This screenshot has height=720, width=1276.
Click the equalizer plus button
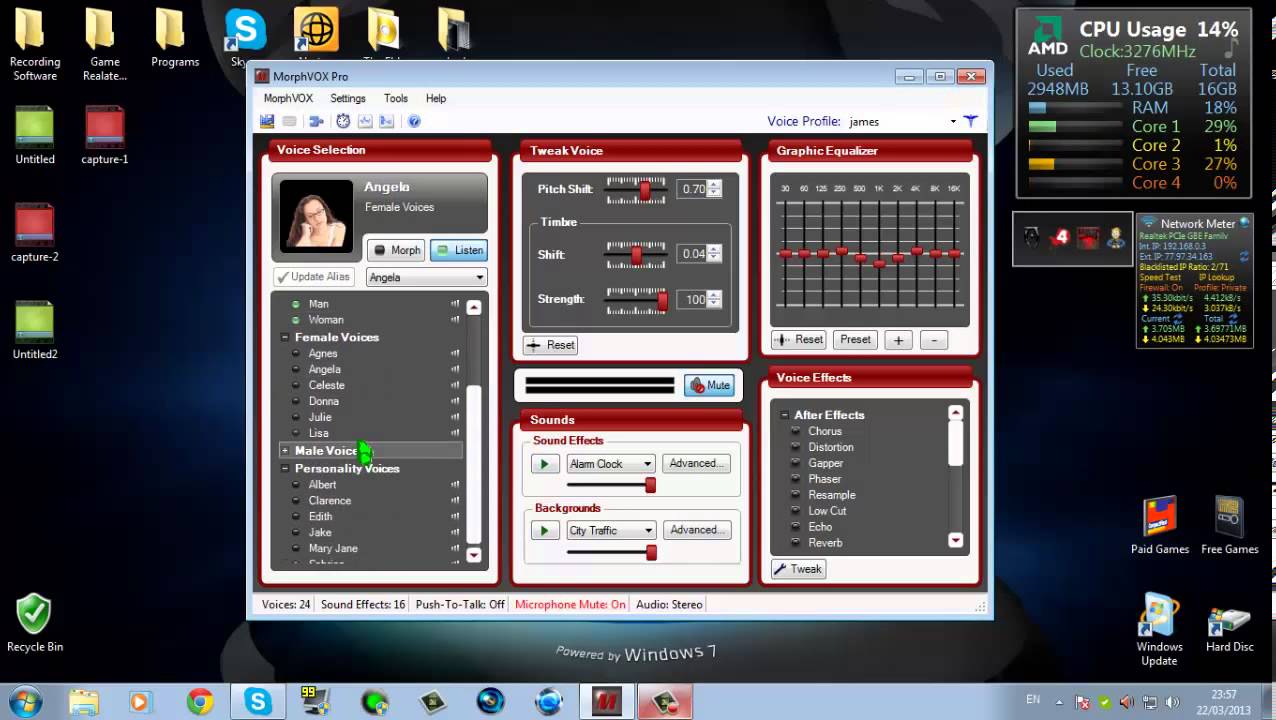click(x=898, y=340)
